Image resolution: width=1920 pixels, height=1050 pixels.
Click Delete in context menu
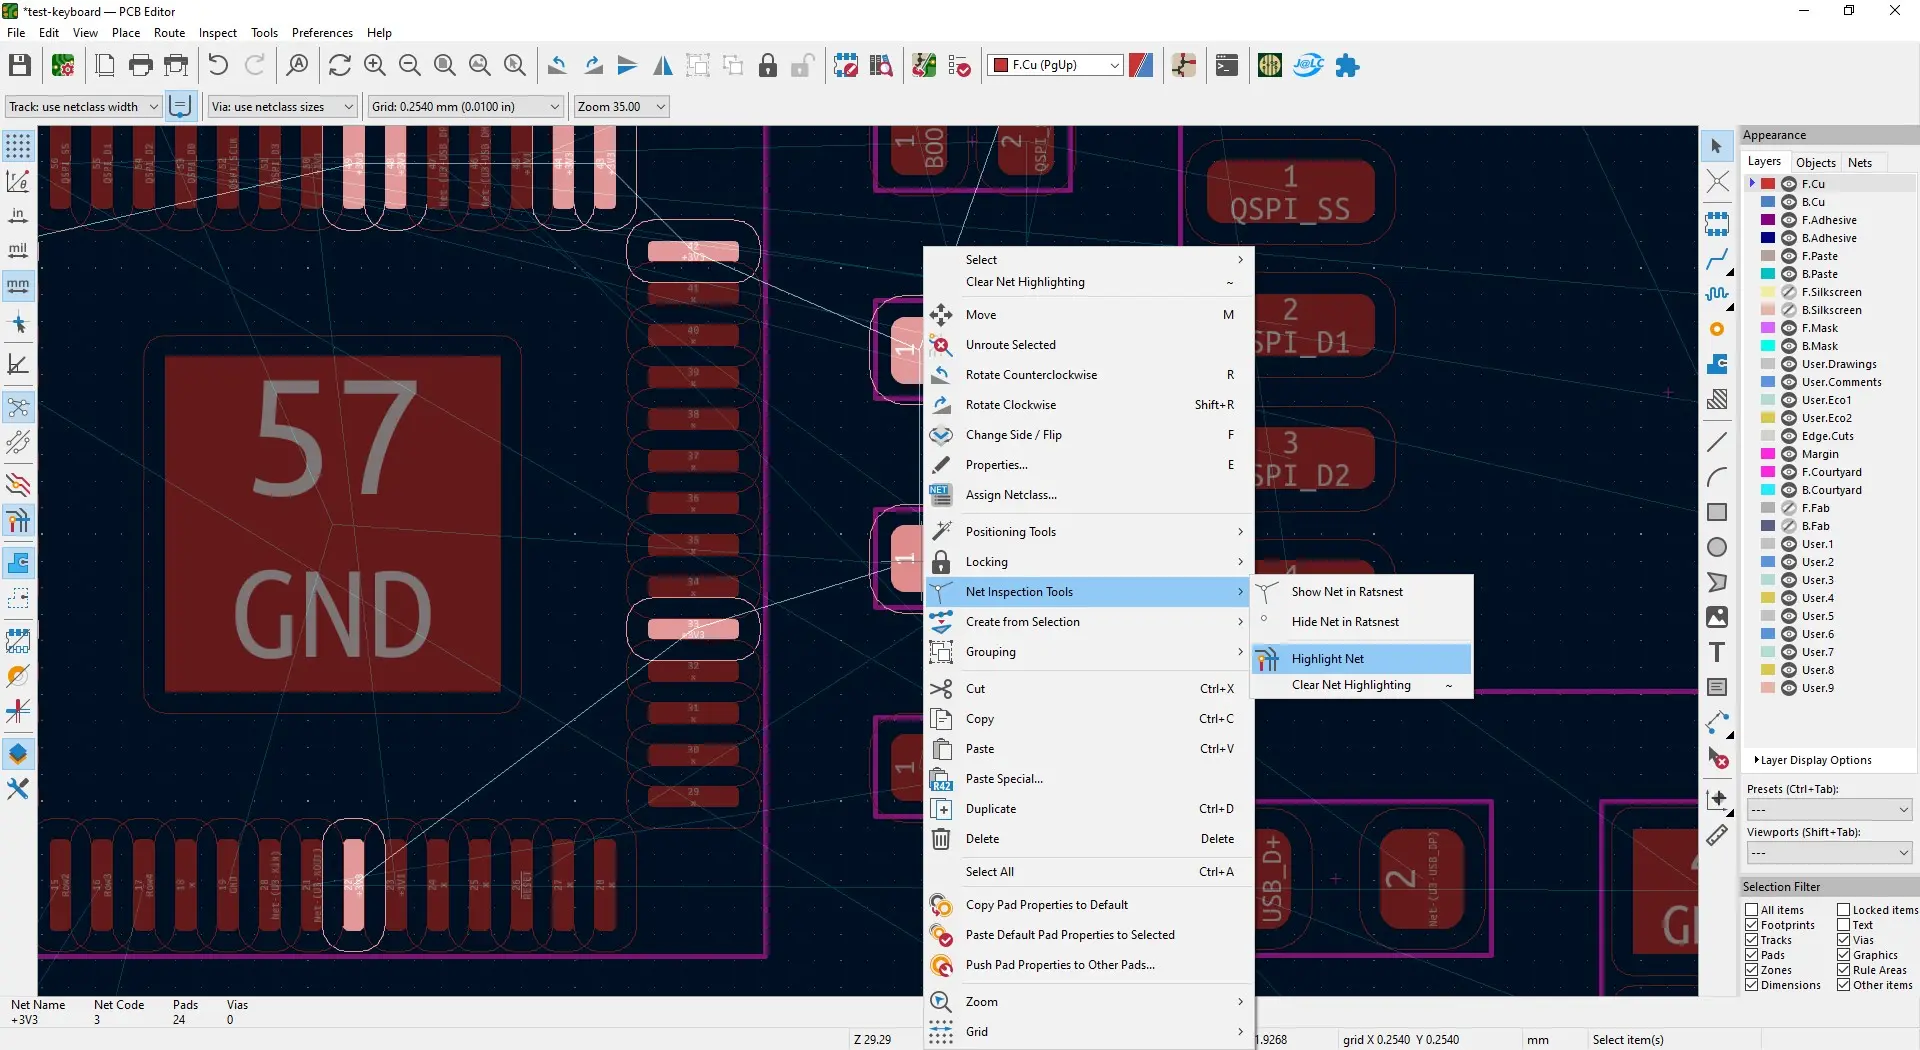click(x=1090, y=839)
